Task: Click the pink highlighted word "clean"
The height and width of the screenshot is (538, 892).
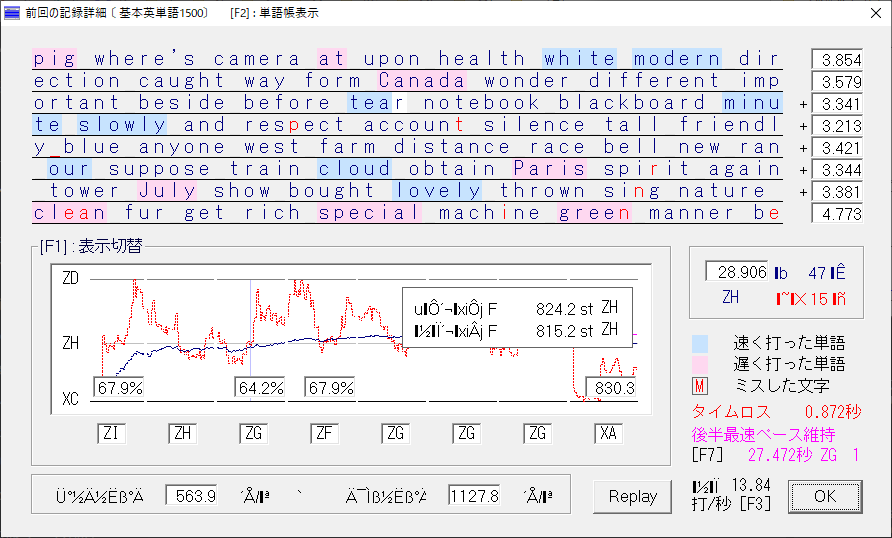Action: point(69,213)
